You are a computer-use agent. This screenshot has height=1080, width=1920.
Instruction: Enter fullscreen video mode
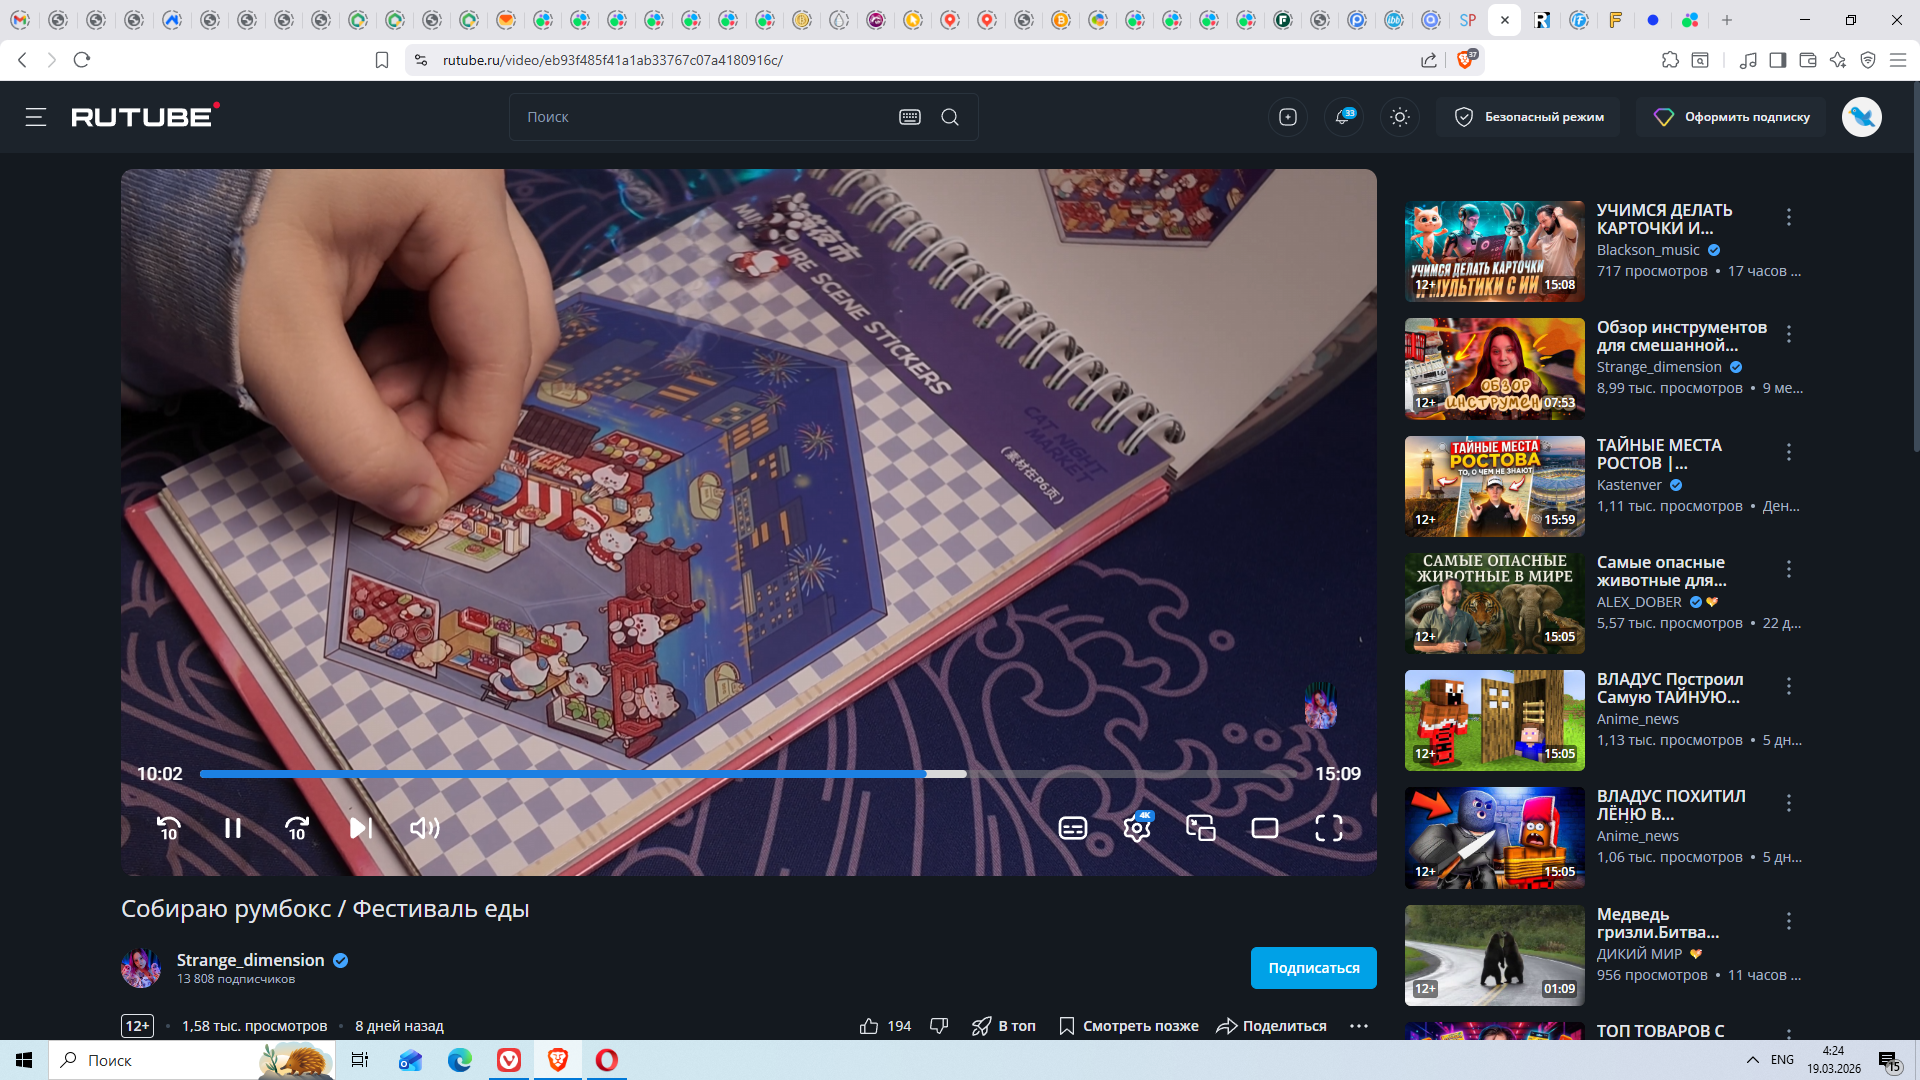pos(1328,828)
